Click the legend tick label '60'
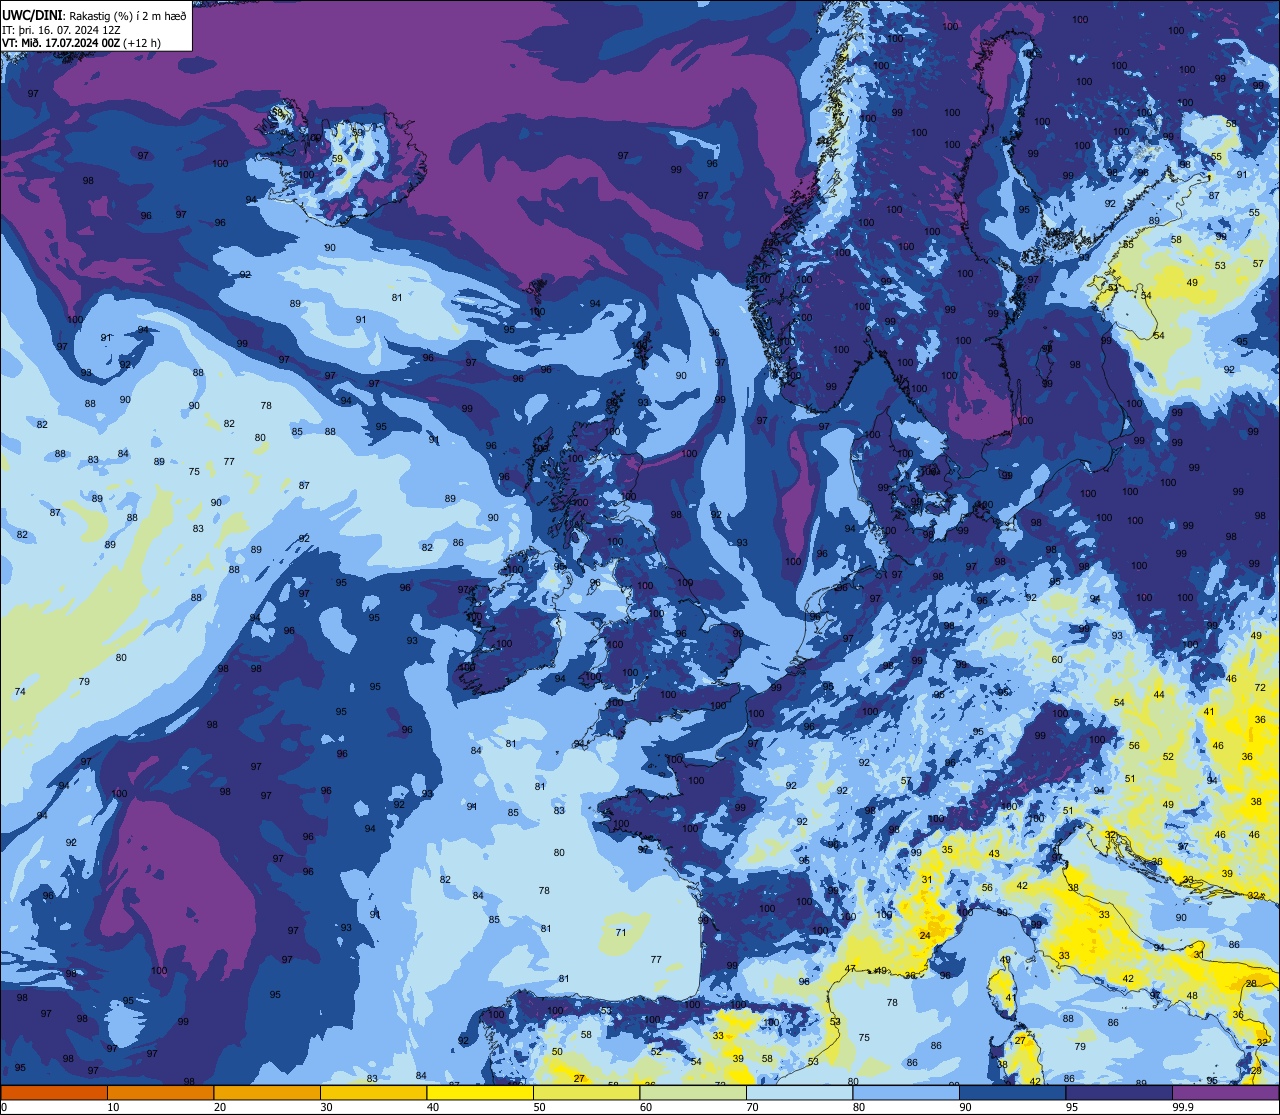 coord(646,1107)
